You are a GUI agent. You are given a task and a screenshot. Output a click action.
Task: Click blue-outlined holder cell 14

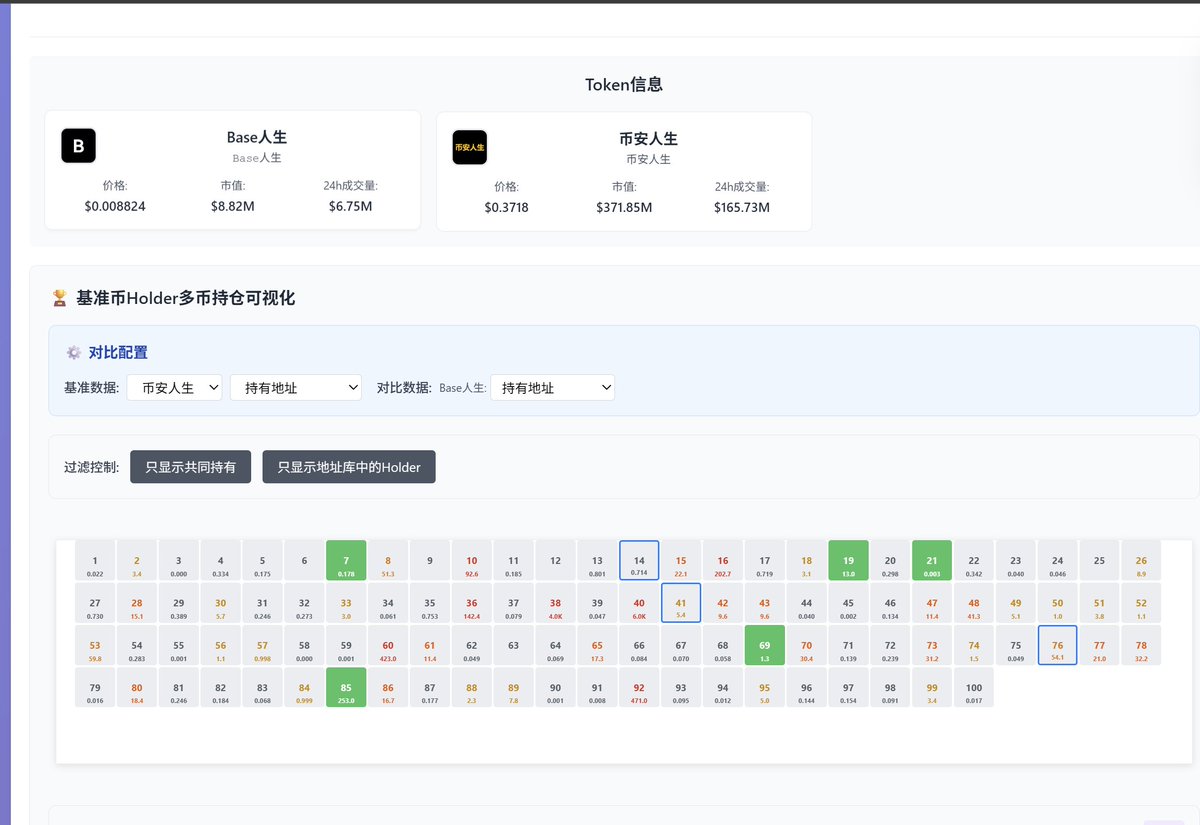pos(639,560)
